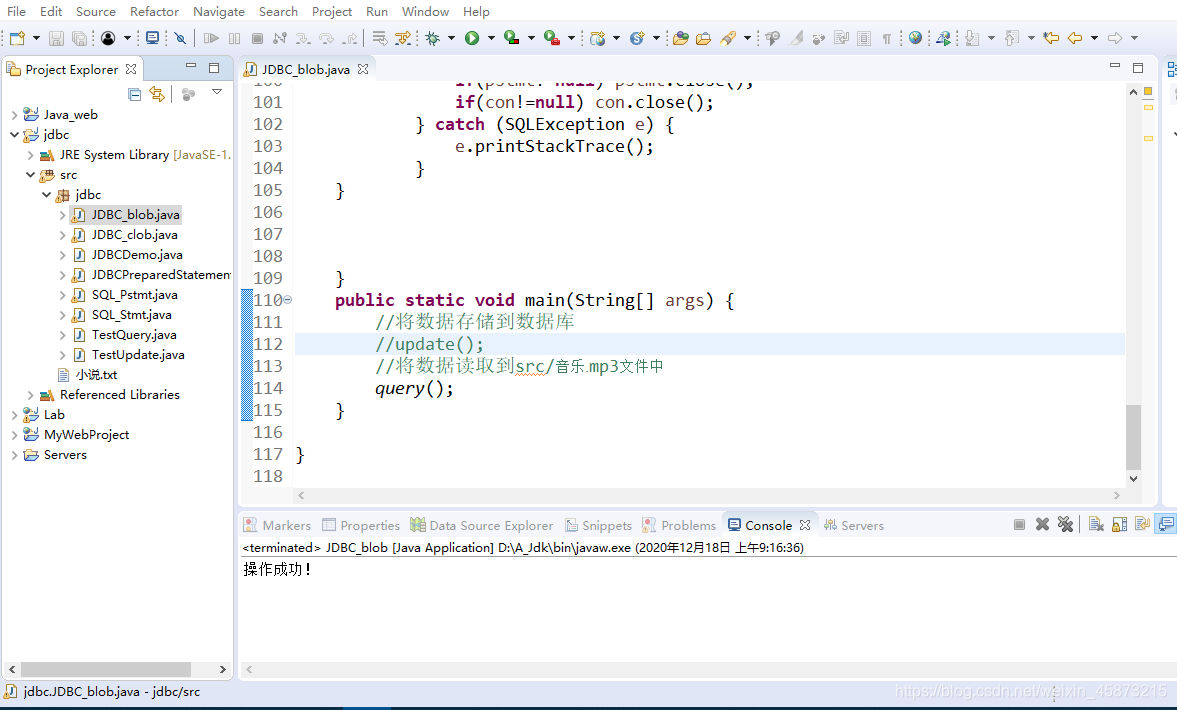The width and height of the screenshot is (1177, 710).
Task: Click the Open Task briefcase icon
Action: tap(703, 38)
